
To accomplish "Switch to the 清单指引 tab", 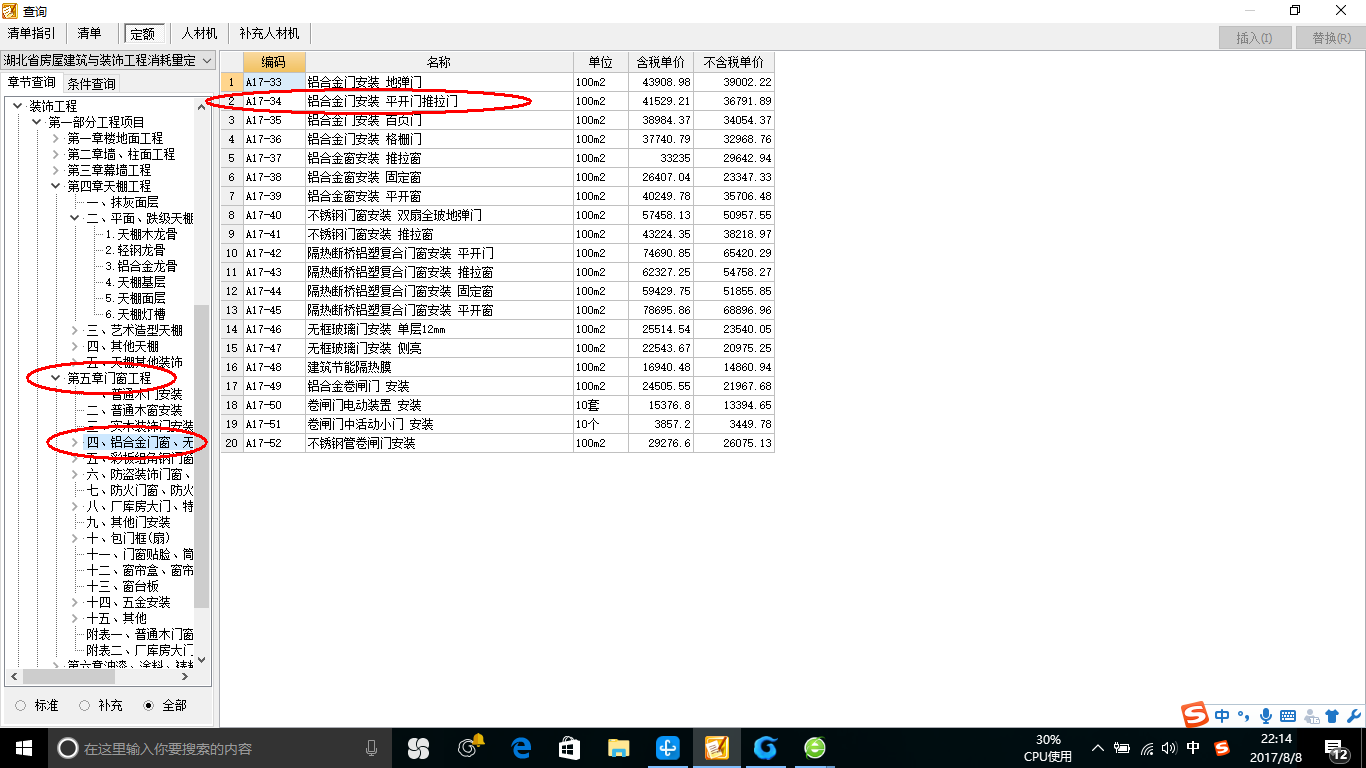I will coord(31,33).
